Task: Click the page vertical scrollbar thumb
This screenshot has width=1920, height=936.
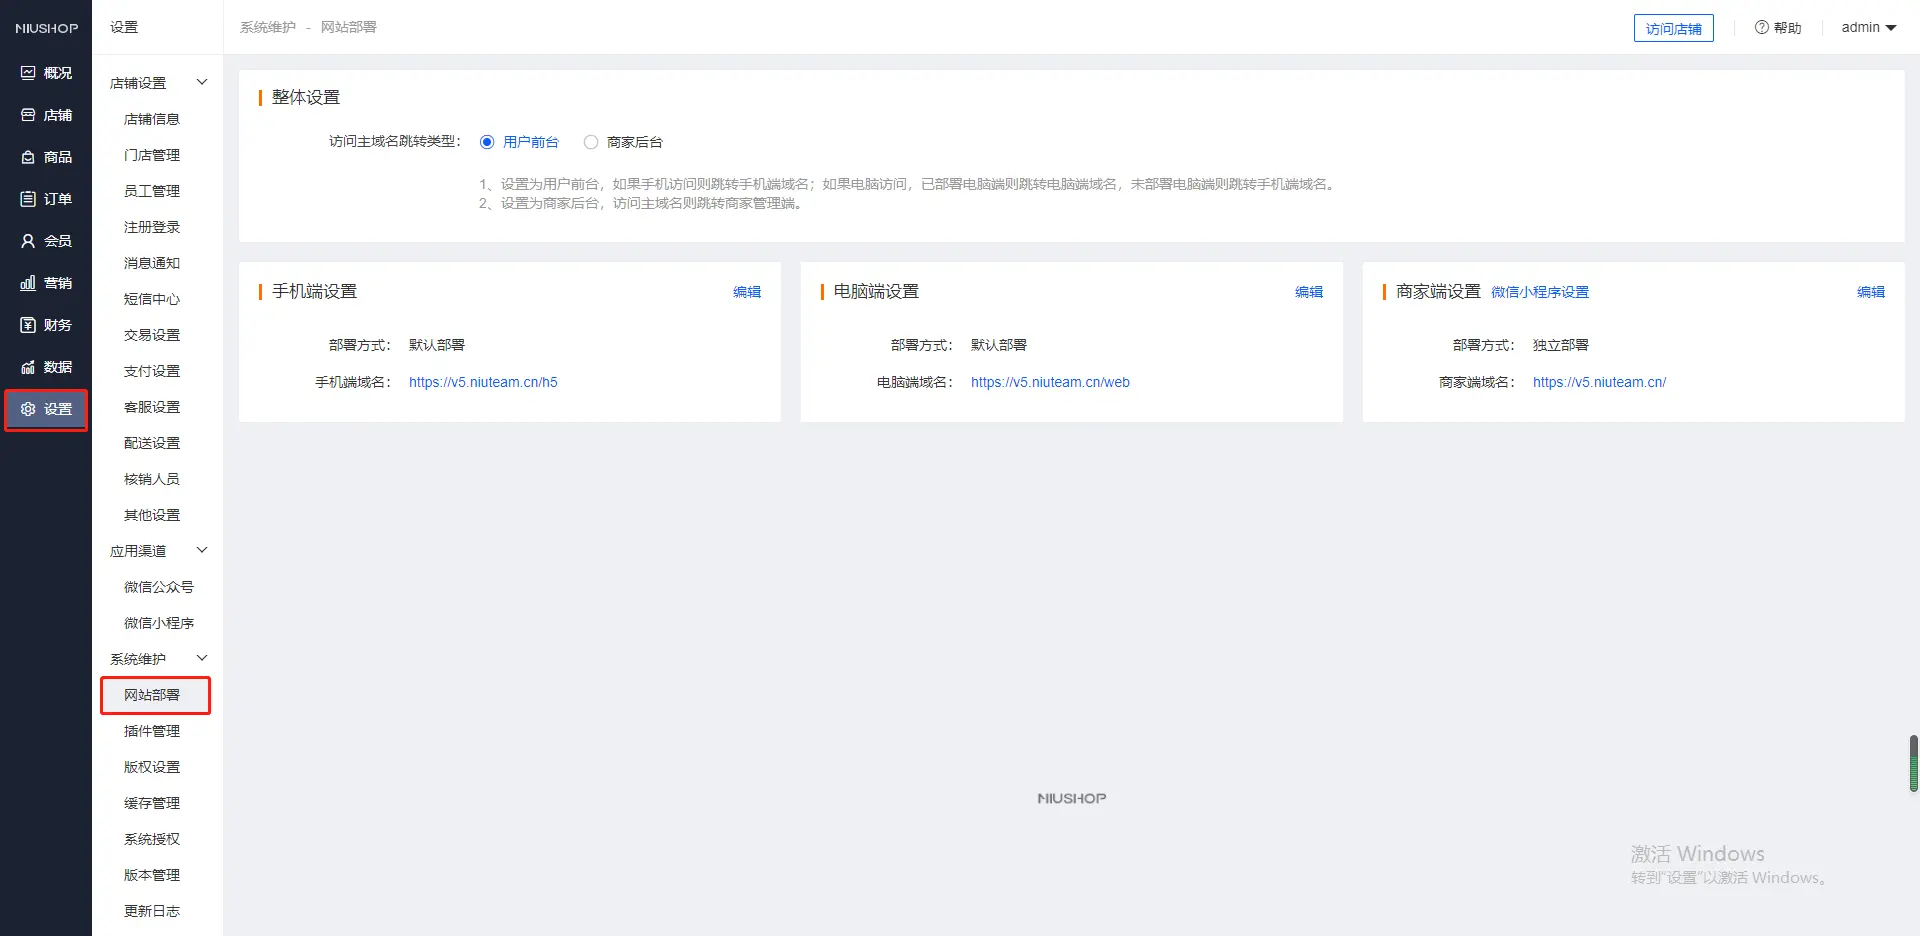Action: pos(1913,764)
